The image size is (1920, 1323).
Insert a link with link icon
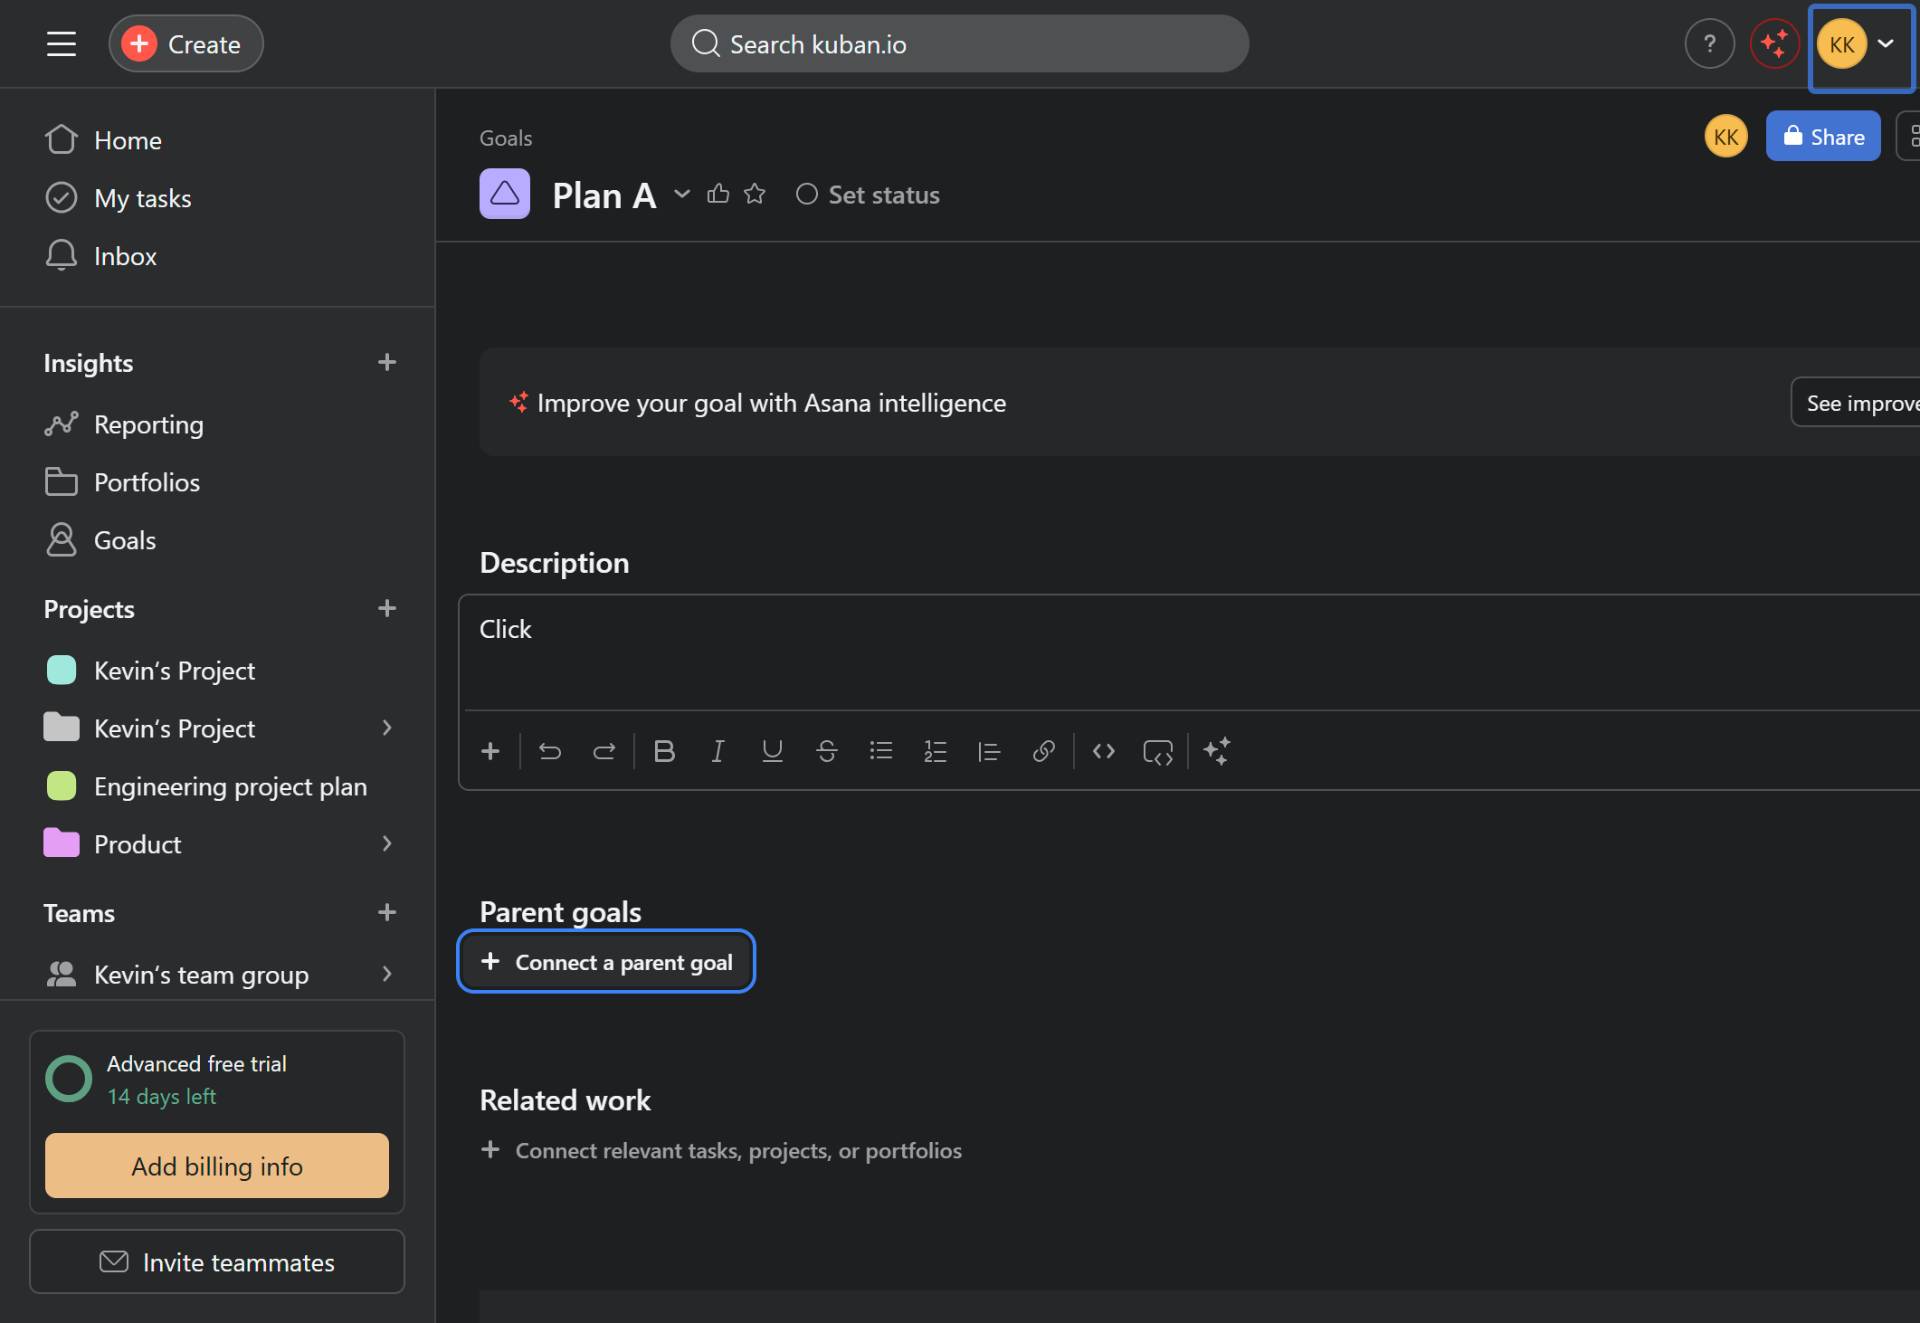pos(1043,751)
